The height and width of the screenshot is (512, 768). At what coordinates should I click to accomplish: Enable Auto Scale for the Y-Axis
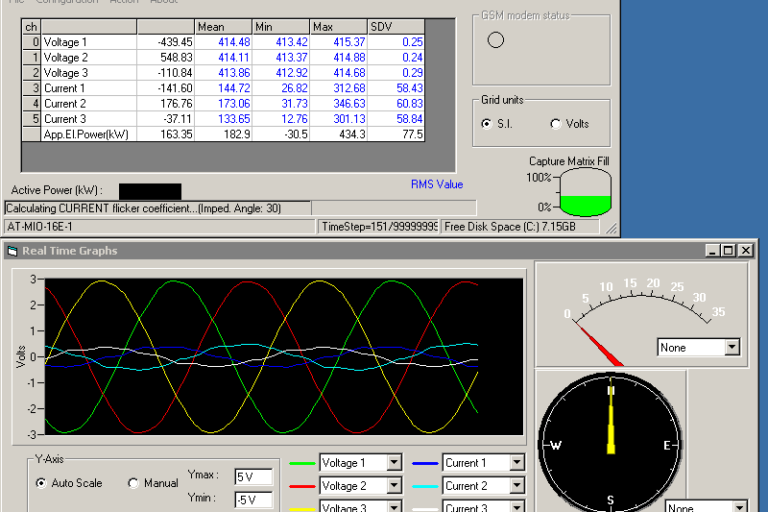point(42,483)
